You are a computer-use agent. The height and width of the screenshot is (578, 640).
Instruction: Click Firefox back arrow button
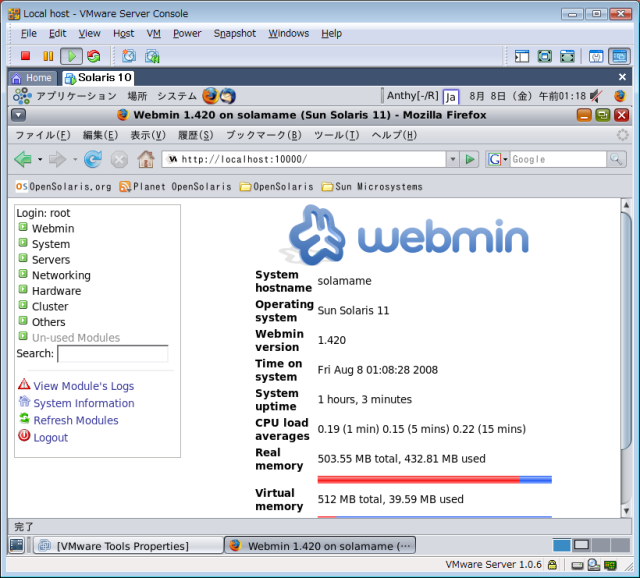(x=23, y=159)
